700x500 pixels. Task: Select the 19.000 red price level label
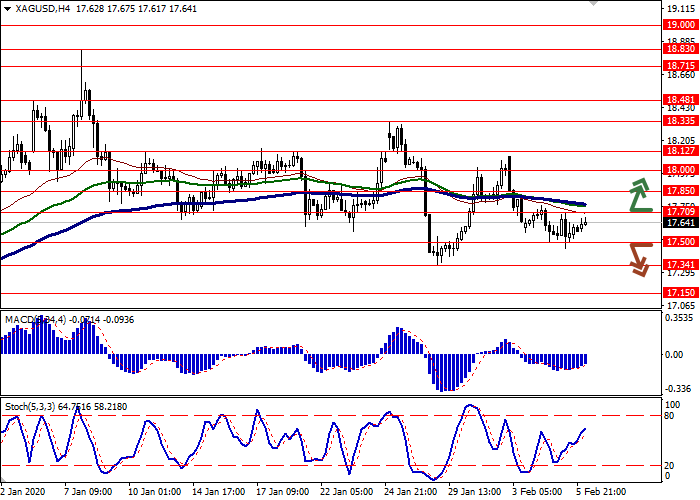680,26
